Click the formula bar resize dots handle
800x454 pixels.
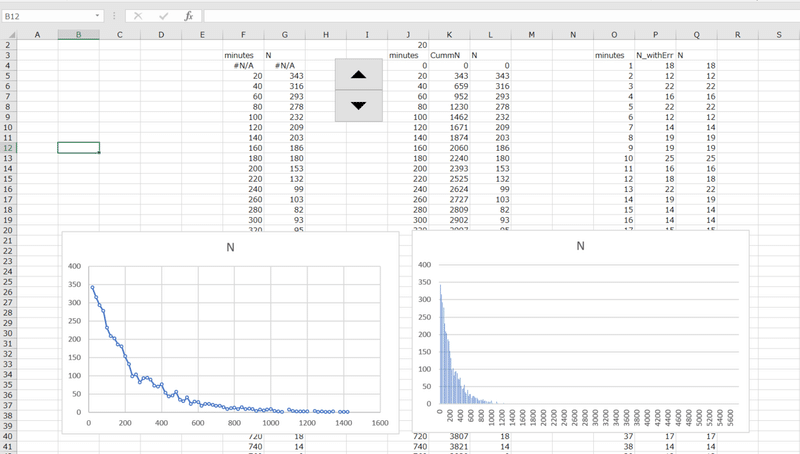coord(114,16)
